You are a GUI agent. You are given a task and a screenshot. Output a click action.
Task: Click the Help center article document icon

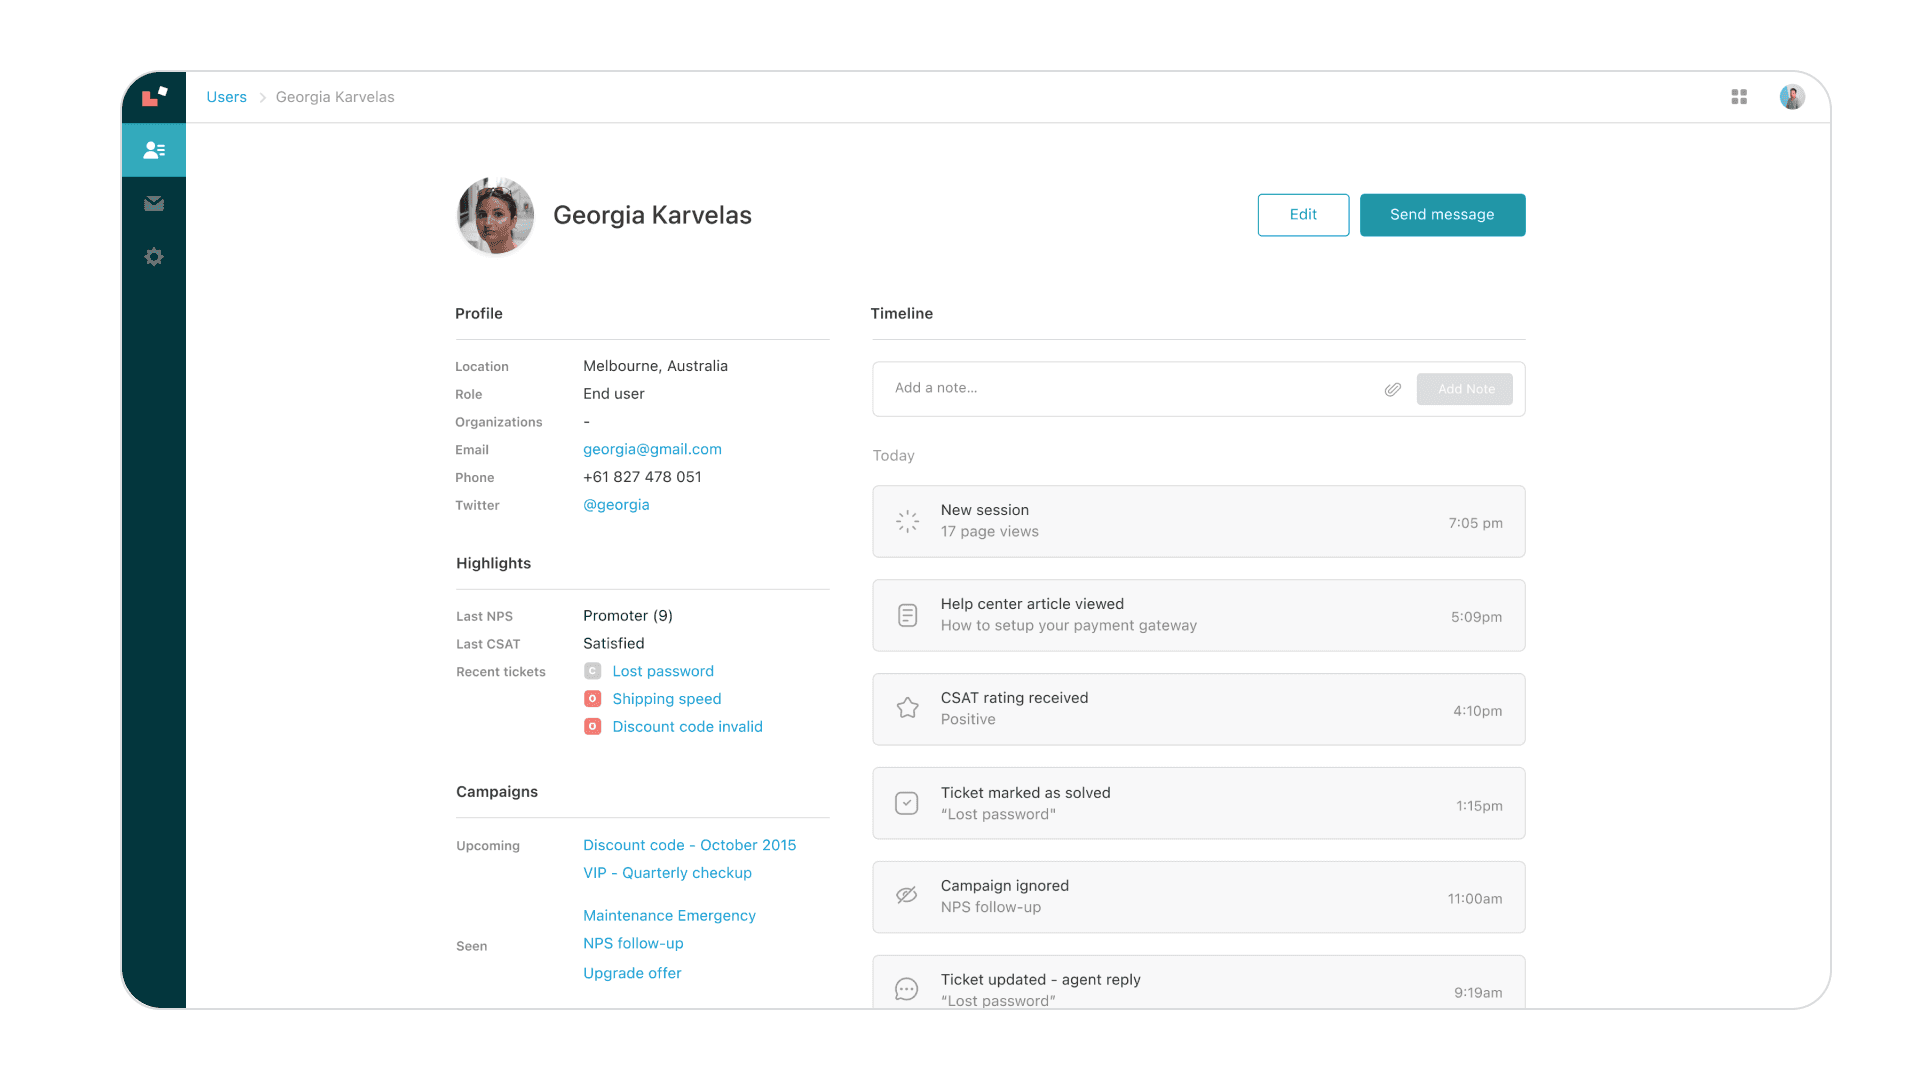(x=907, y=615)
